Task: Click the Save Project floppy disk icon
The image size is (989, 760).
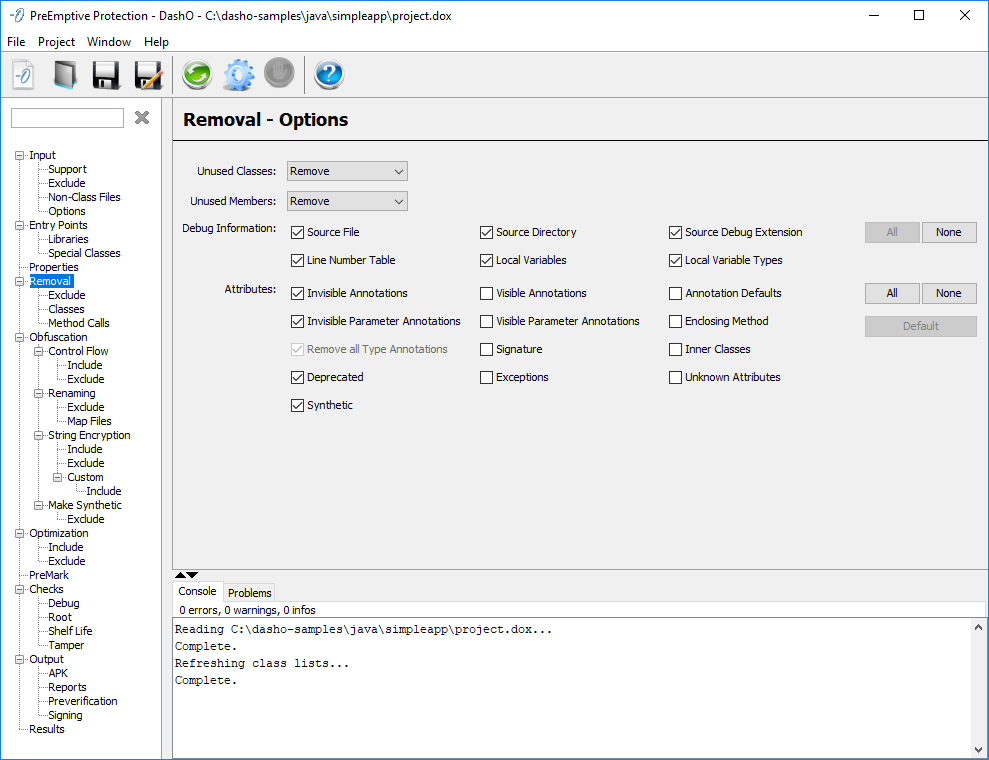Action: 106,75
